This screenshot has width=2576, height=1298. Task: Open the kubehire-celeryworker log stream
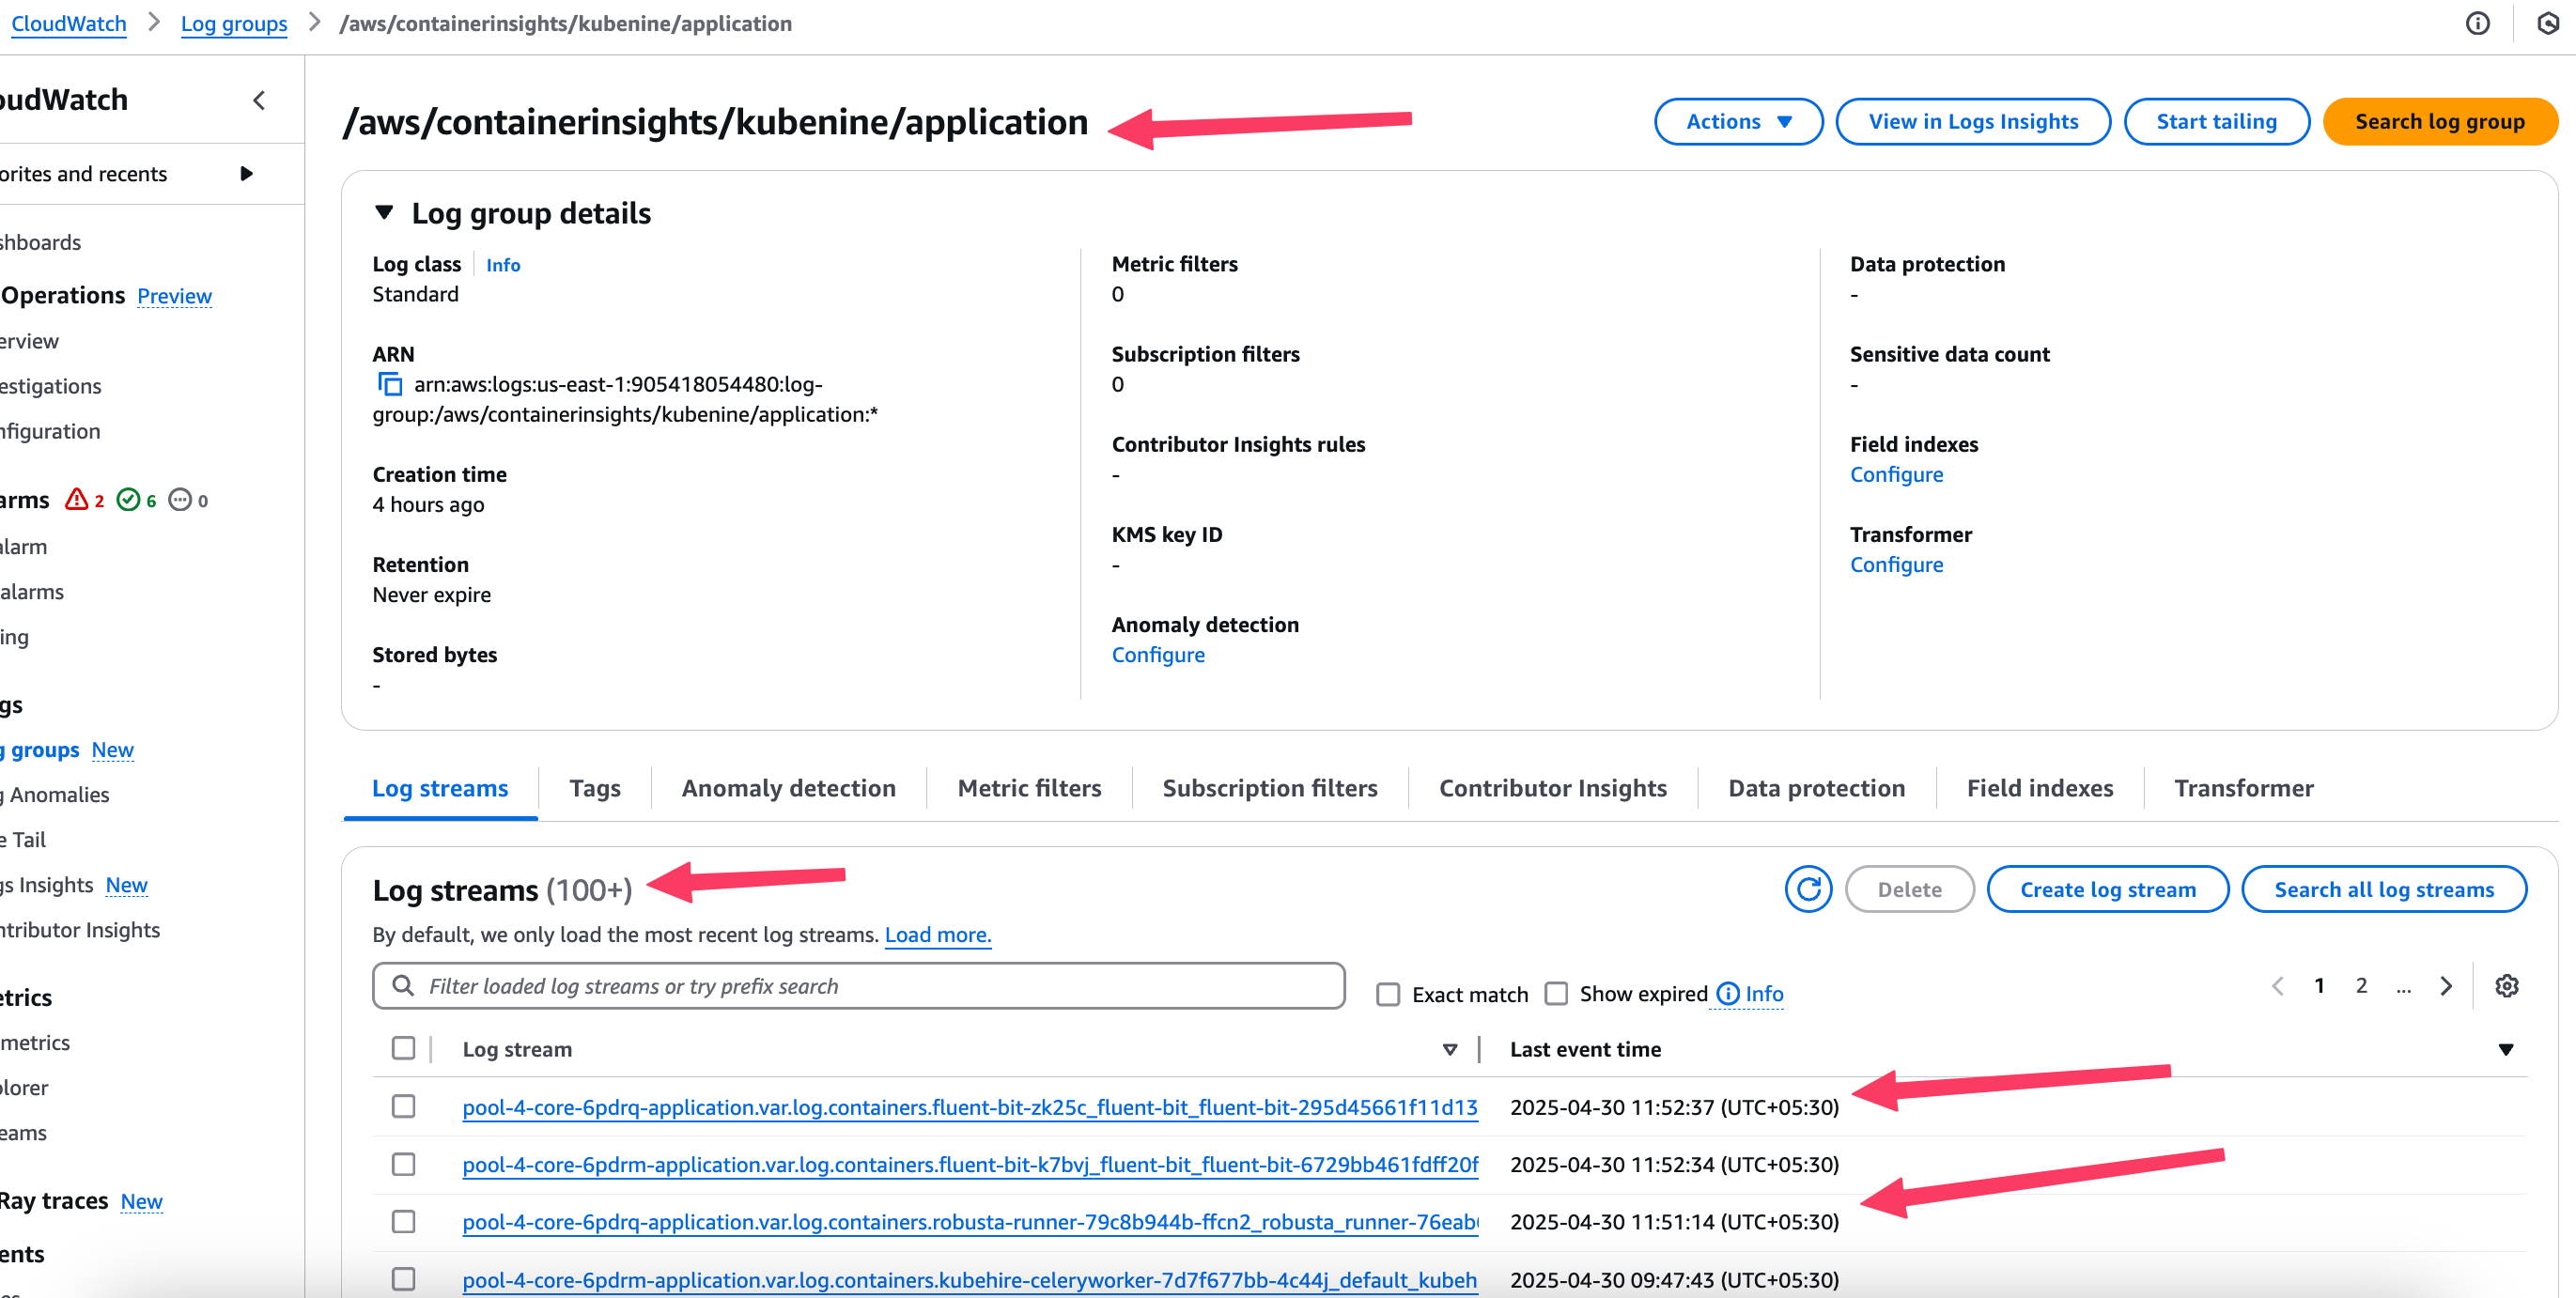click(969, 1279)
